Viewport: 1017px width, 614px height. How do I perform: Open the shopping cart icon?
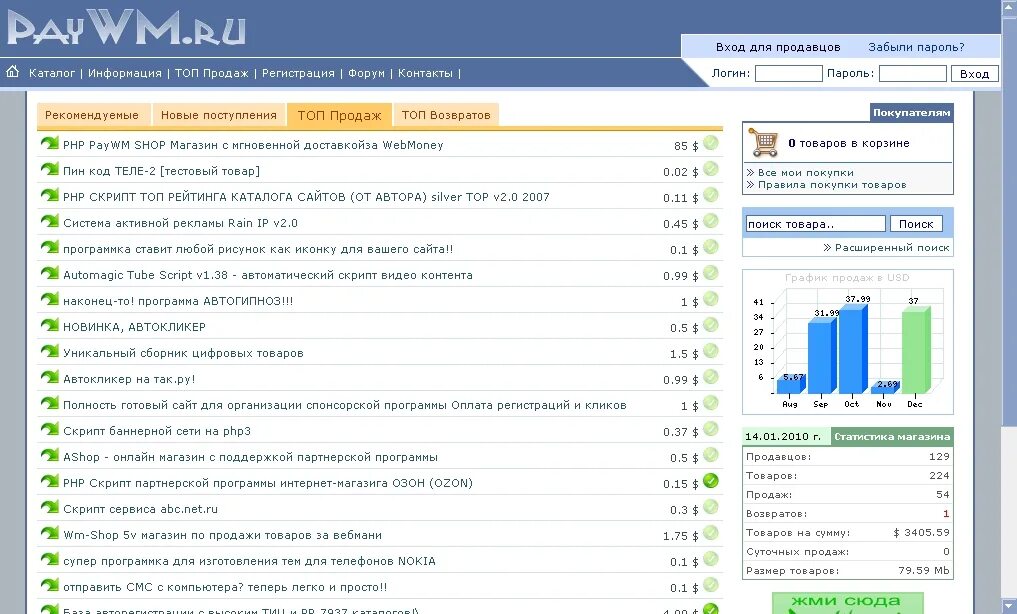pyautogui.click(x=763, y=142)
